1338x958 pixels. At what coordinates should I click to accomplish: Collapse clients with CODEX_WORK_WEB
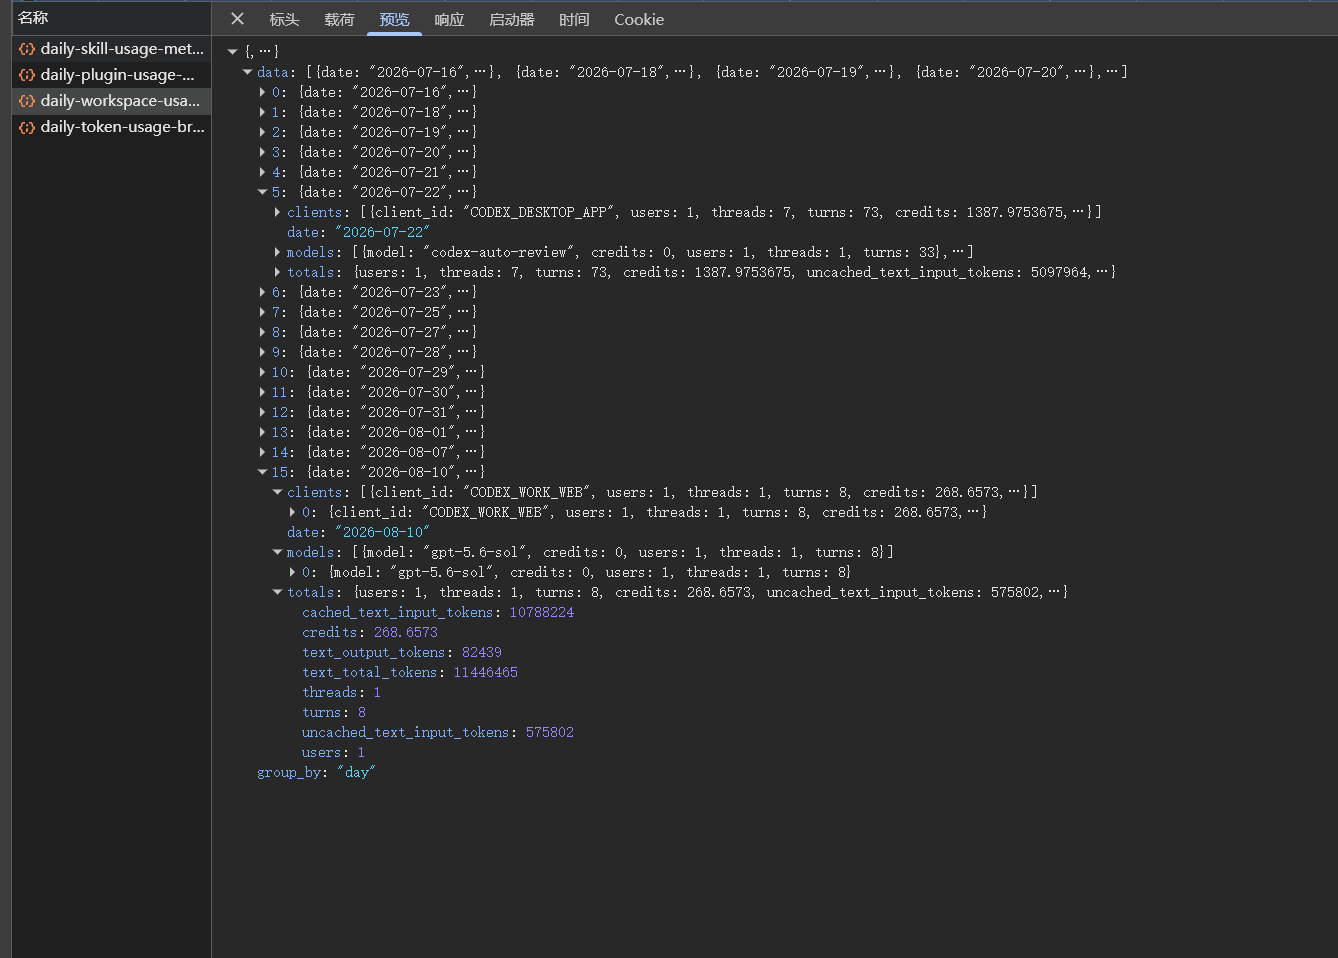coord(278,492)
